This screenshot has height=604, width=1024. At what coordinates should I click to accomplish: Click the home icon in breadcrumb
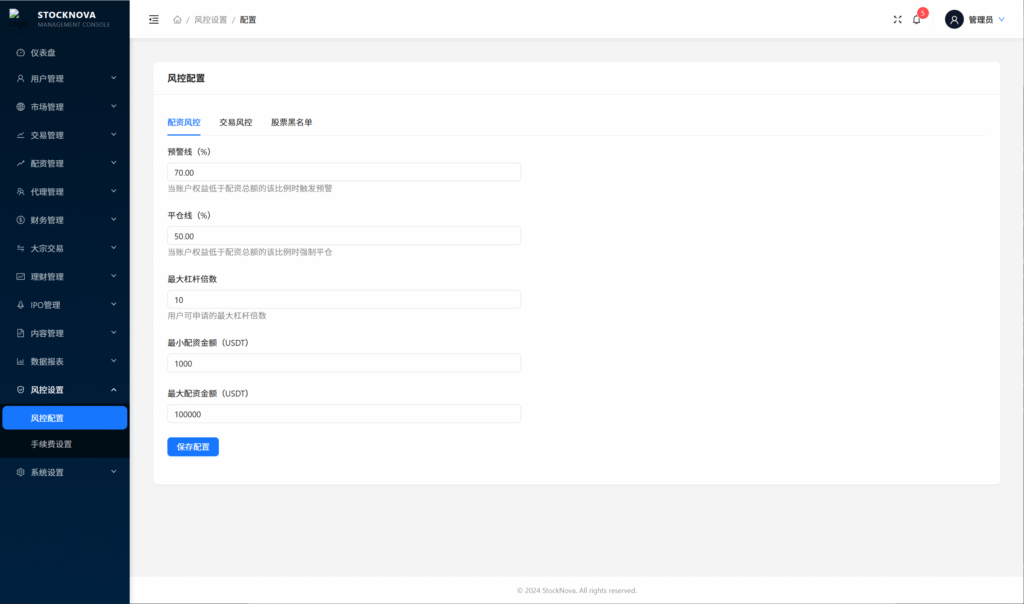coord(177,19)
